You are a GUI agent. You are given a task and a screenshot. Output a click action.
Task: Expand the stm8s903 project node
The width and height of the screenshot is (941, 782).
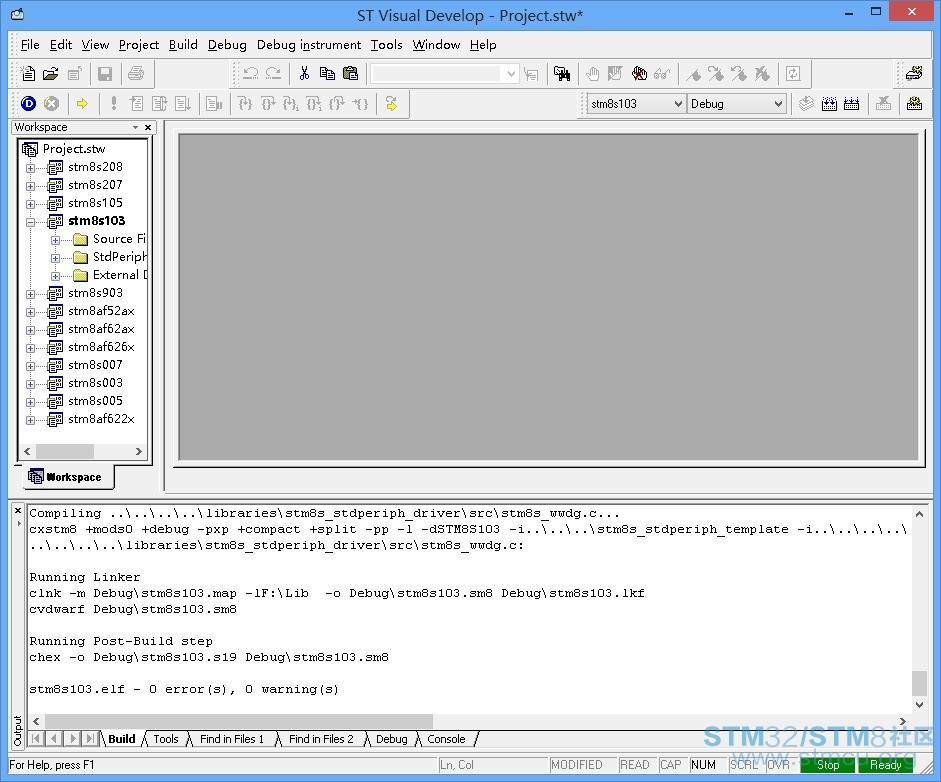(x=31, y=294)
